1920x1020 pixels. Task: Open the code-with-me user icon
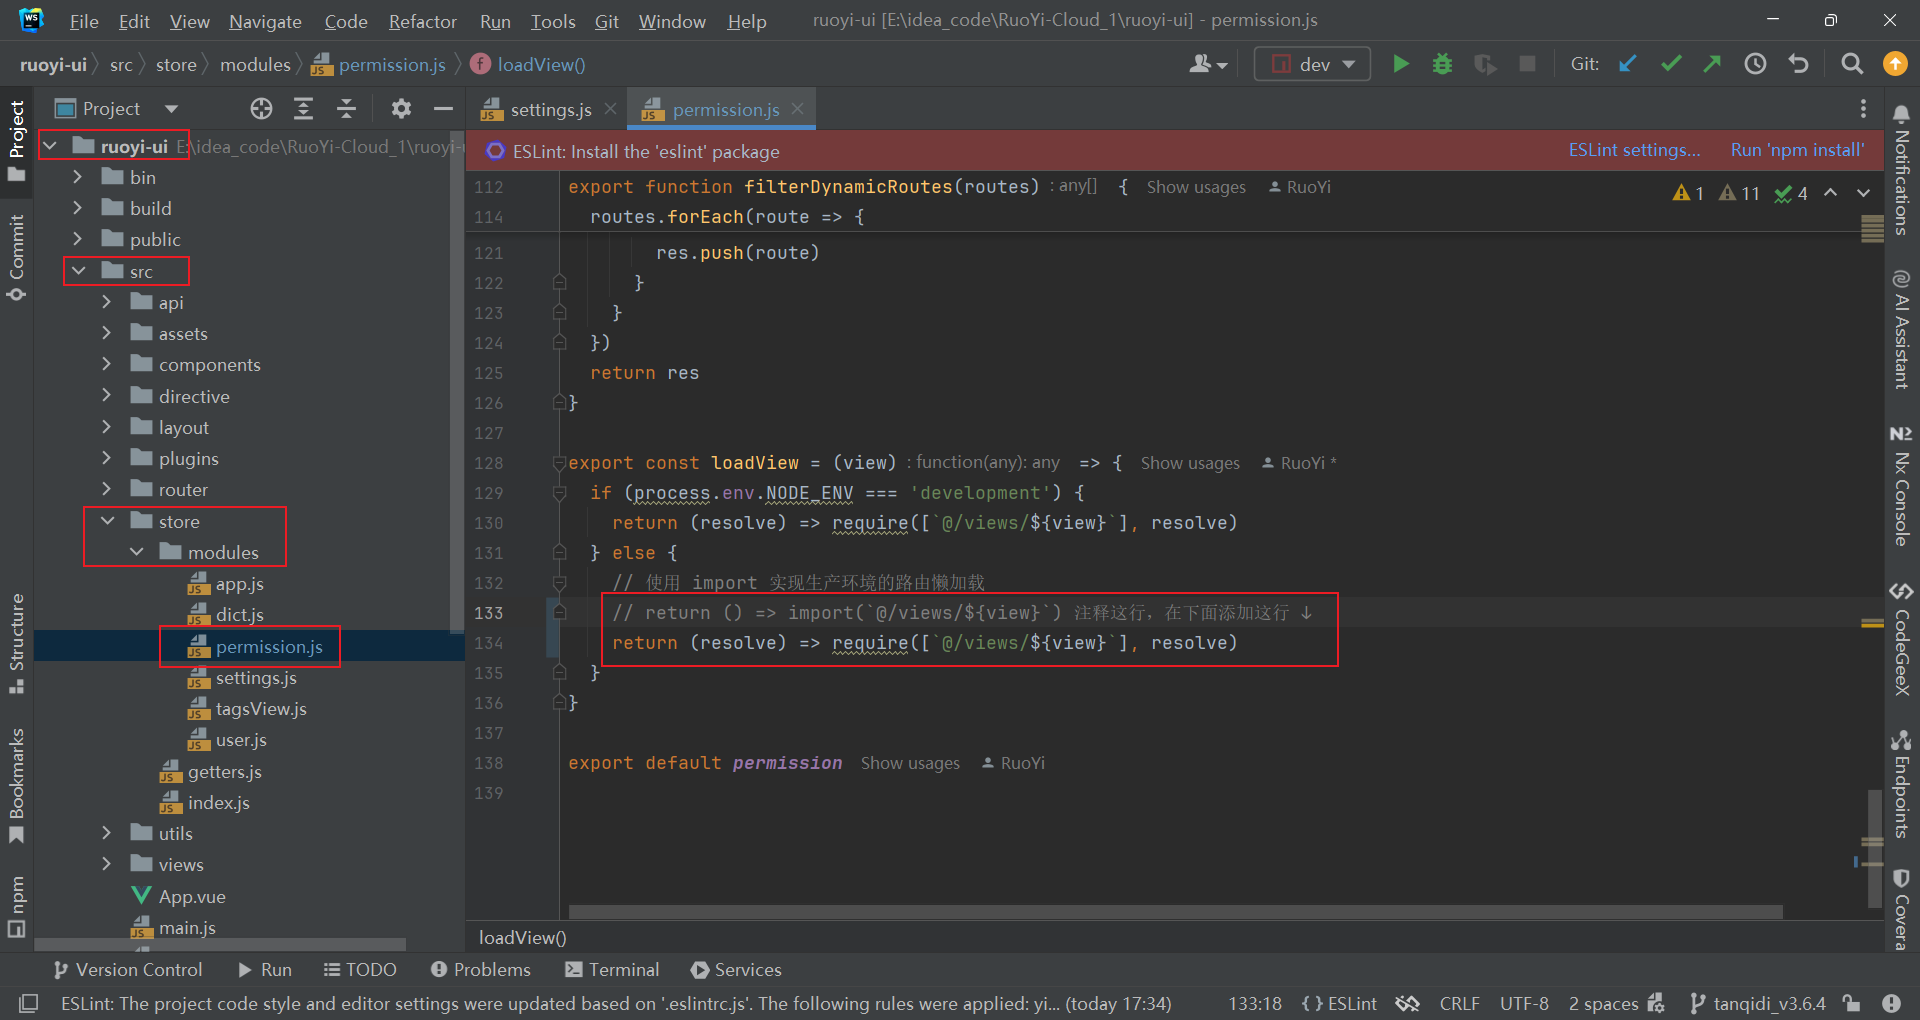coord(1208,64)
